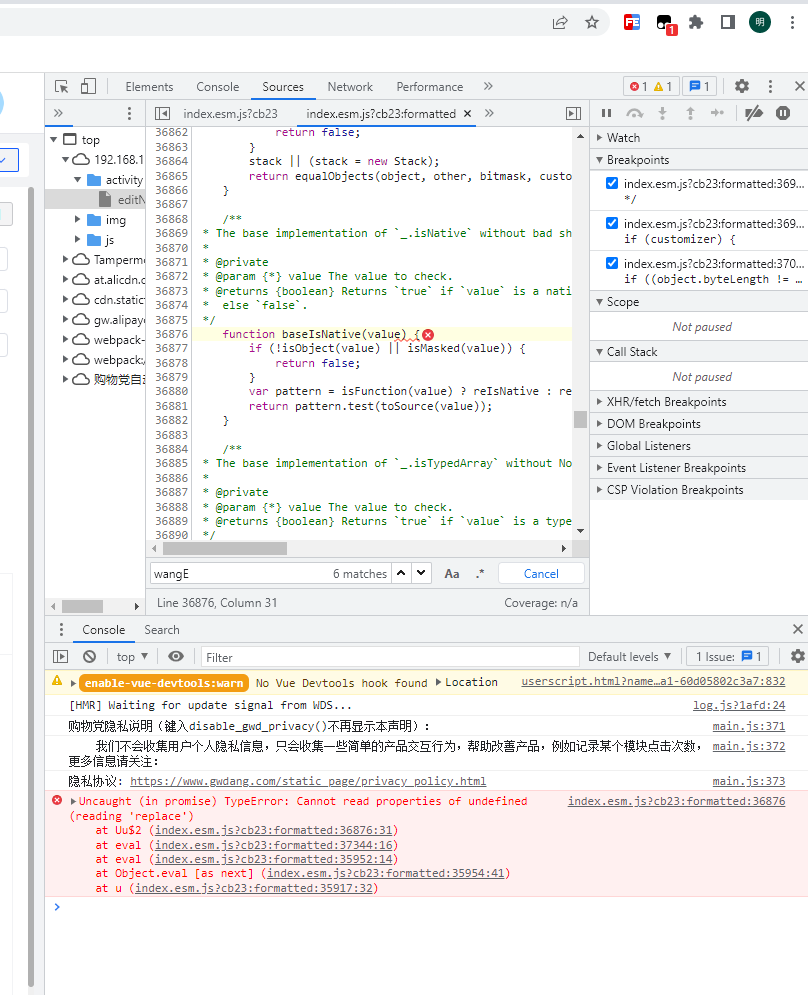Click the step out of function icon
Screen dimensions: 808x995
690,113
